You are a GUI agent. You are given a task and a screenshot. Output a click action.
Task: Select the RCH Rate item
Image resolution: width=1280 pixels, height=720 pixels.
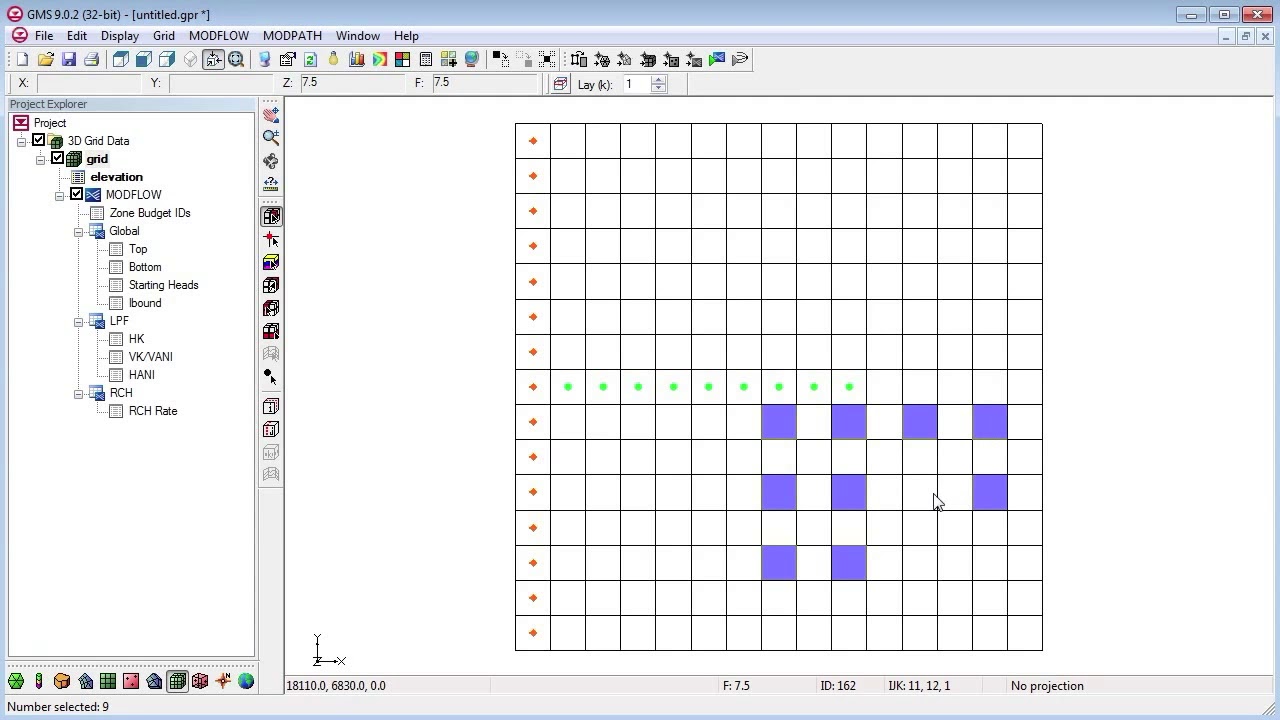(x=153, y=411)
